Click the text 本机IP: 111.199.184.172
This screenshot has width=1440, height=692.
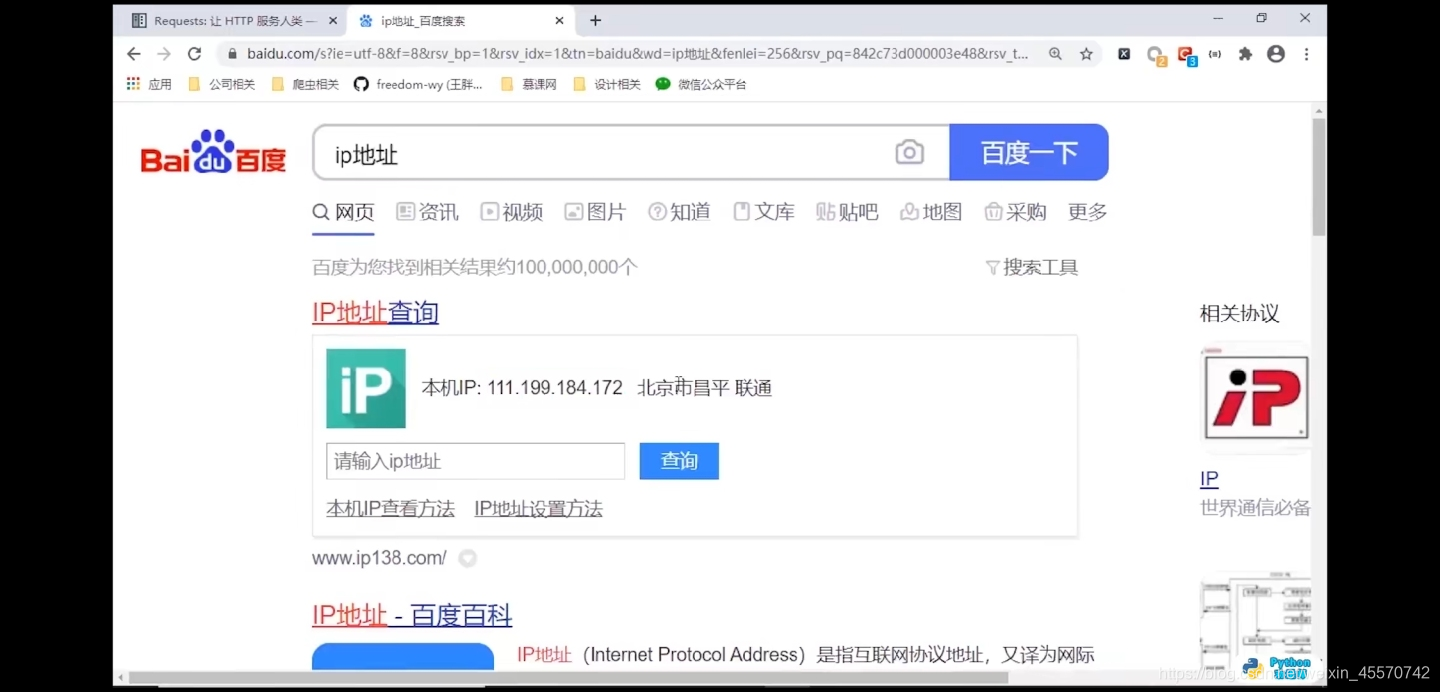(522, 388)
